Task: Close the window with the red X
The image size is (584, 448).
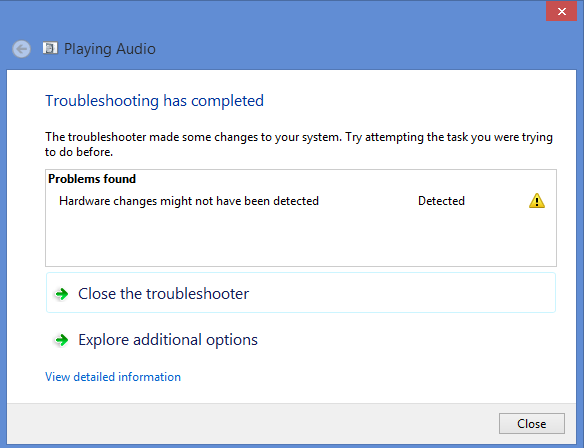Action: [x=562, y=11]
